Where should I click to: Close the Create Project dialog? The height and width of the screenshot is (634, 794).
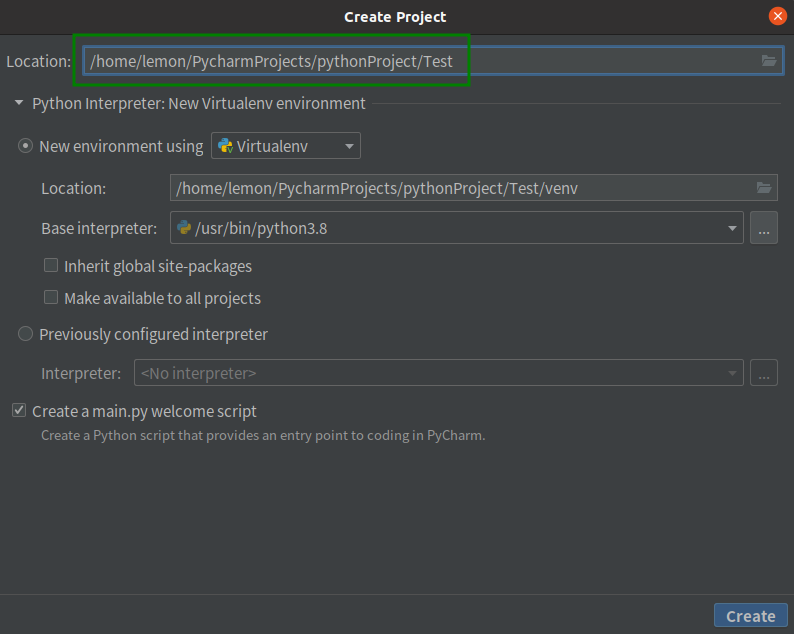coord(778,16)
